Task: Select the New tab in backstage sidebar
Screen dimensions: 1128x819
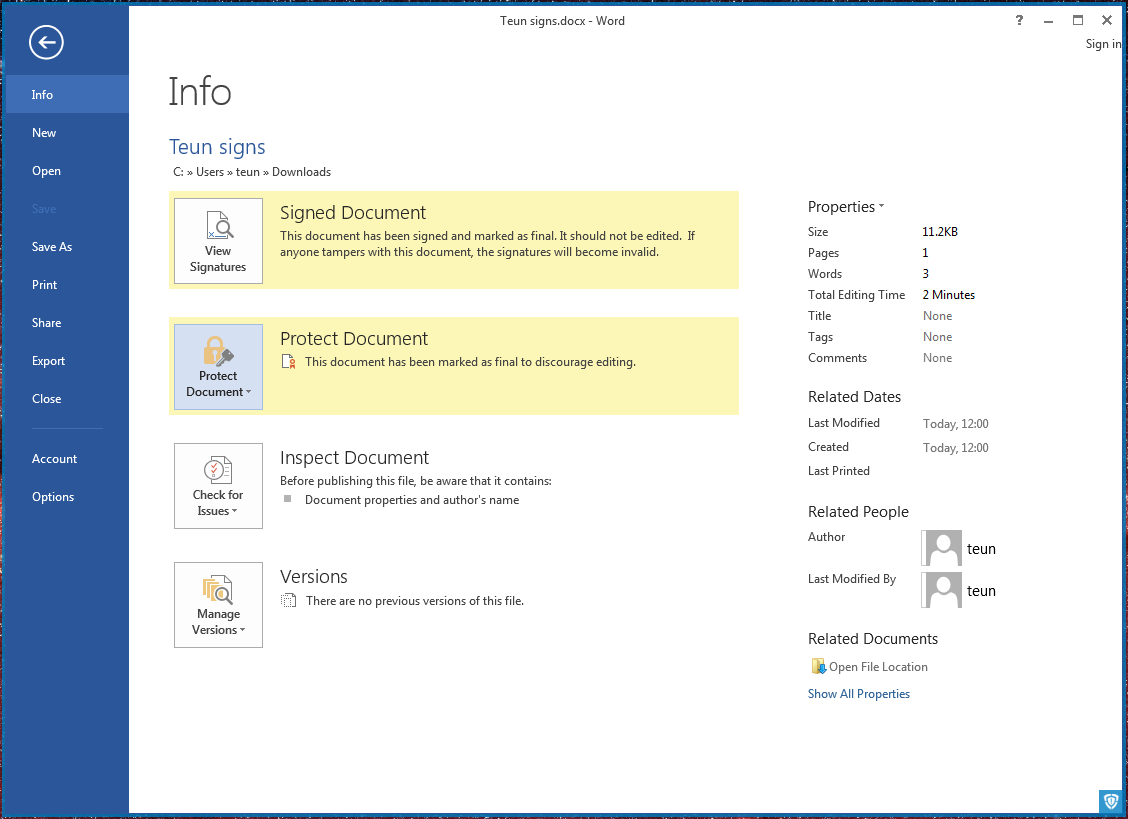Action: coord(44,133)
